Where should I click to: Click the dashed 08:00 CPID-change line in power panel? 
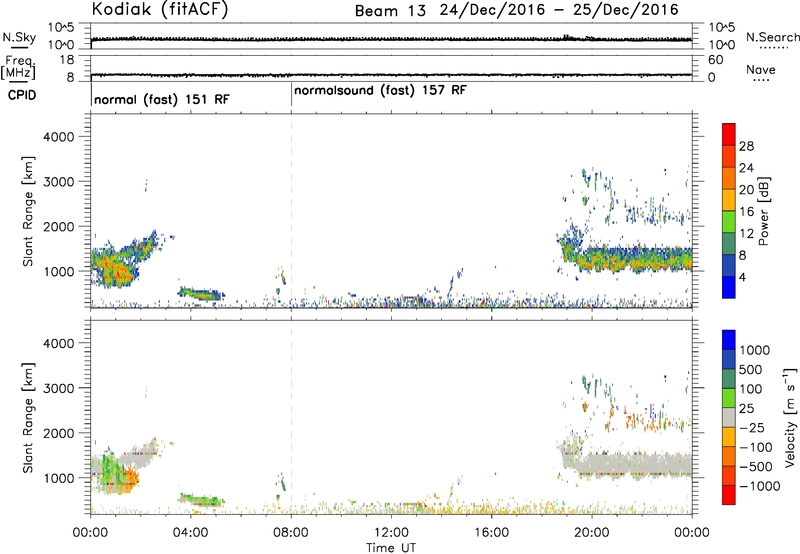pyautogui.click(x=291, y=211)
